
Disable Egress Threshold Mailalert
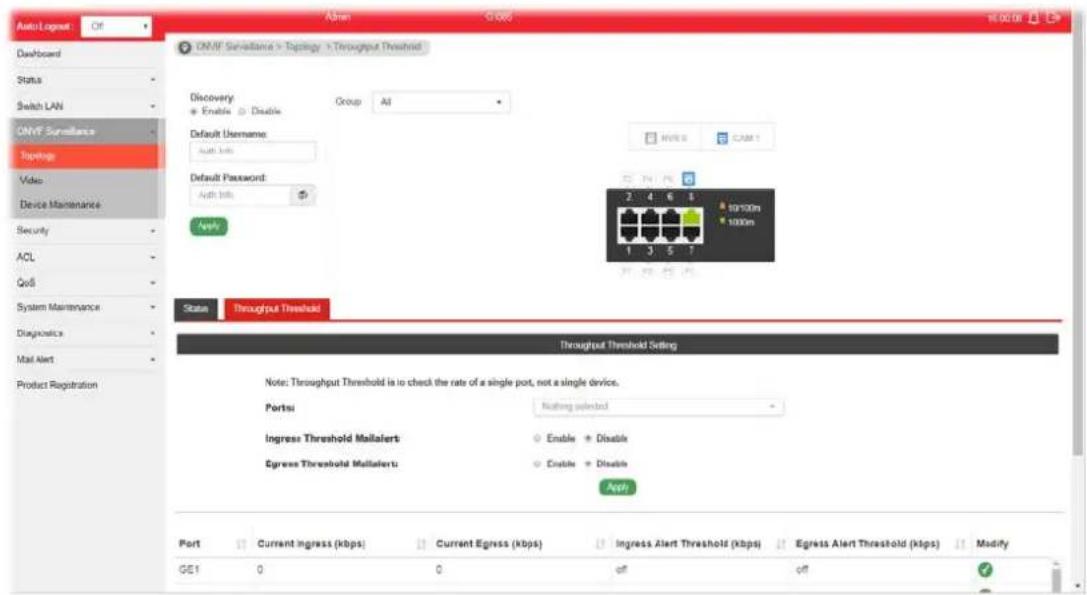click(x=588, y=464)
